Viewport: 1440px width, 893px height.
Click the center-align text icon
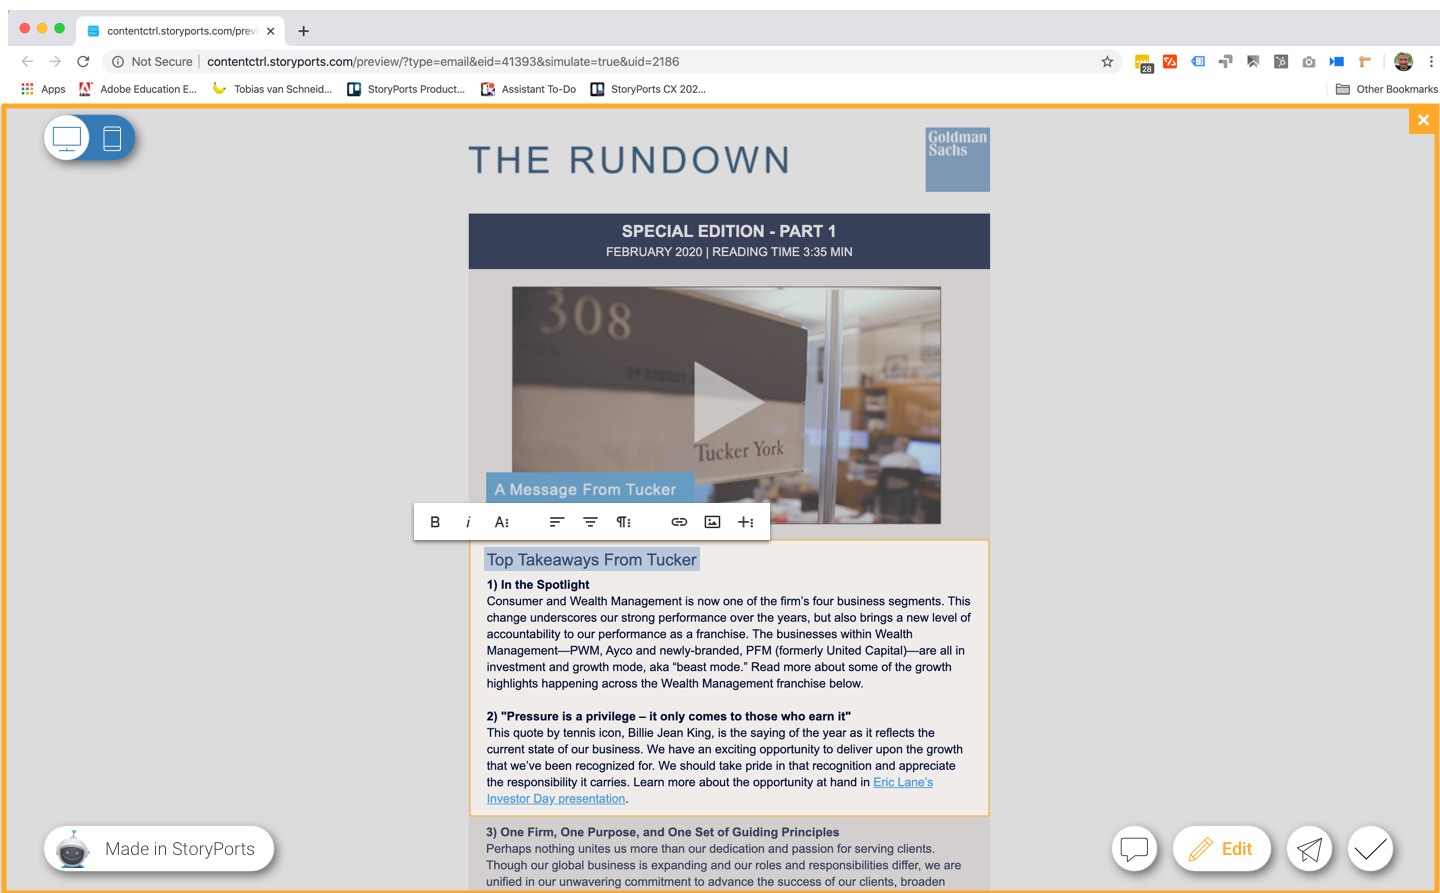pos(590,522)
